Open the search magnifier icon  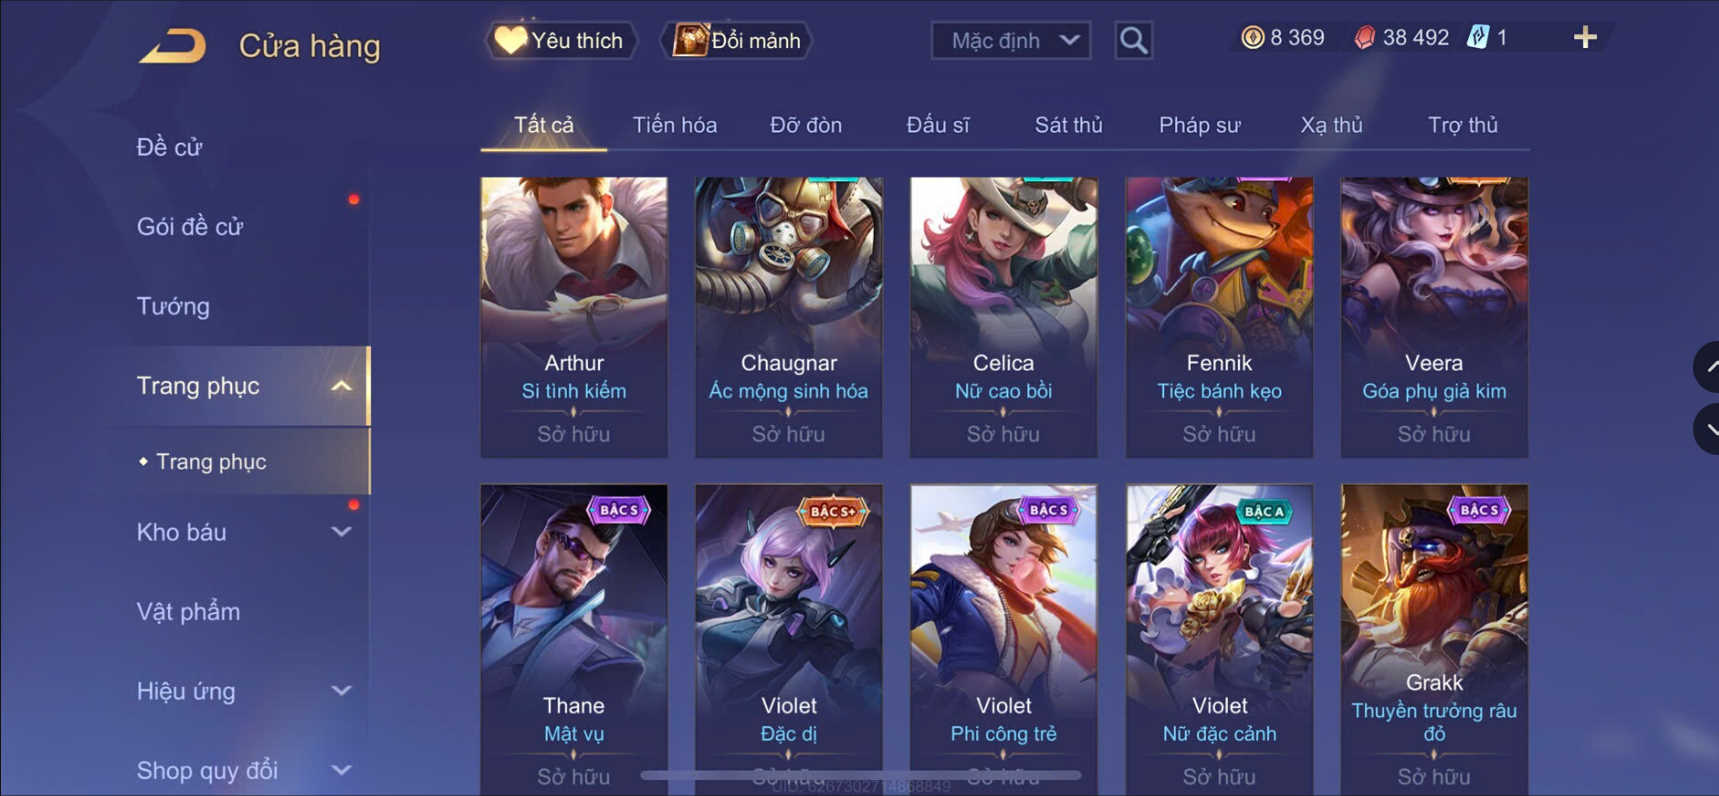point(1133,40)
